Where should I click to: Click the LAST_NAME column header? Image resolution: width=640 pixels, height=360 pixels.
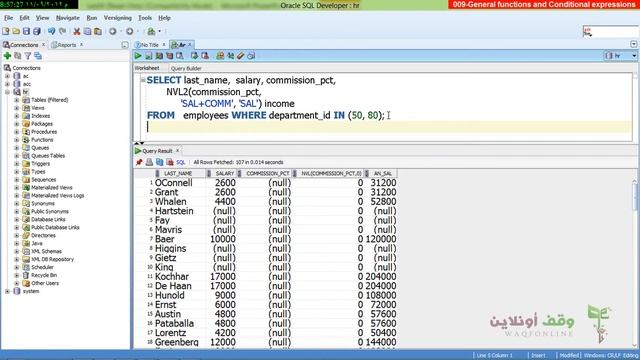[178, 173]
